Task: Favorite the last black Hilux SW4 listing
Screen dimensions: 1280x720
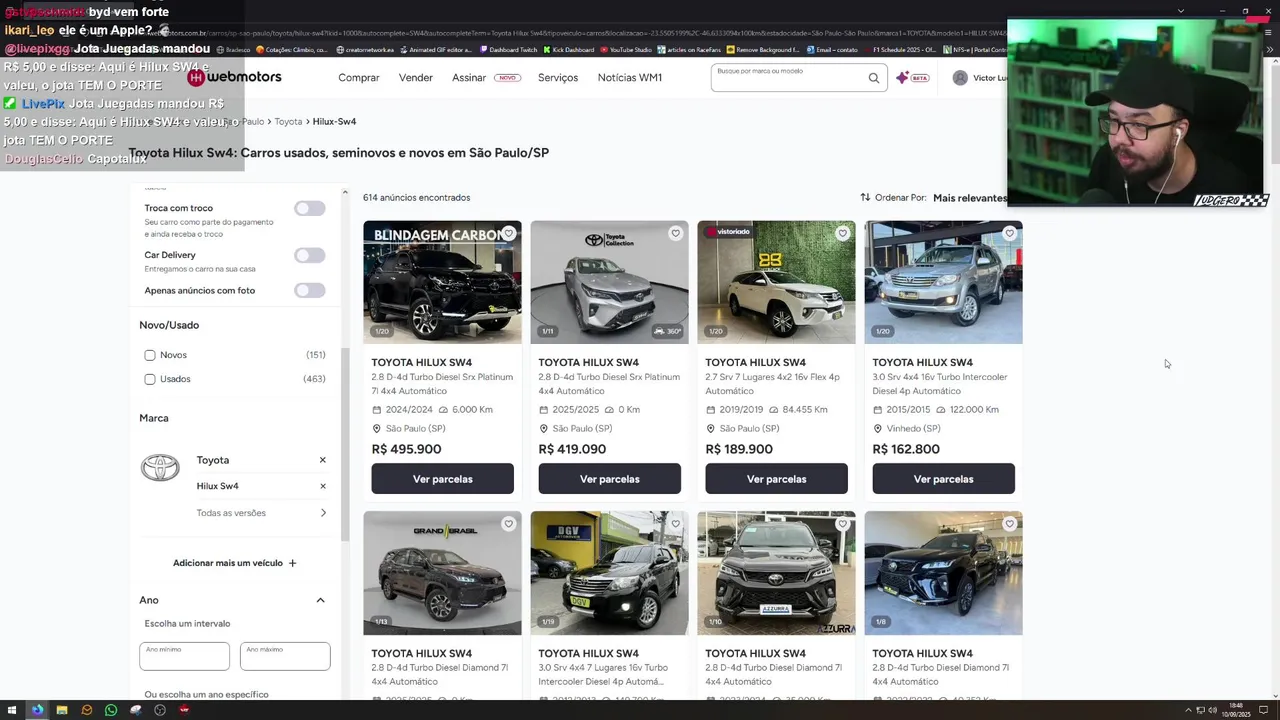Action: (1009, 524)
